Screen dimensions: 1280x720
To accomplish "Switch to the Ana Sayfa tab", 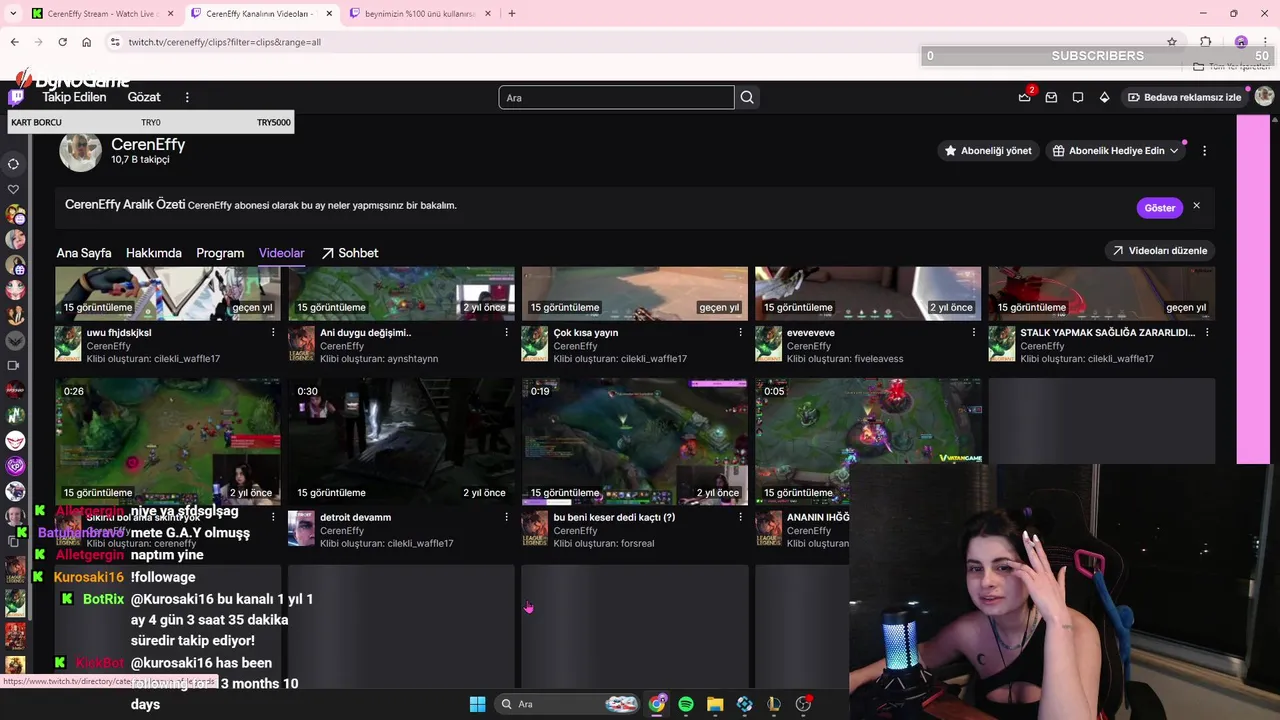I will click(x=84, y=253).
